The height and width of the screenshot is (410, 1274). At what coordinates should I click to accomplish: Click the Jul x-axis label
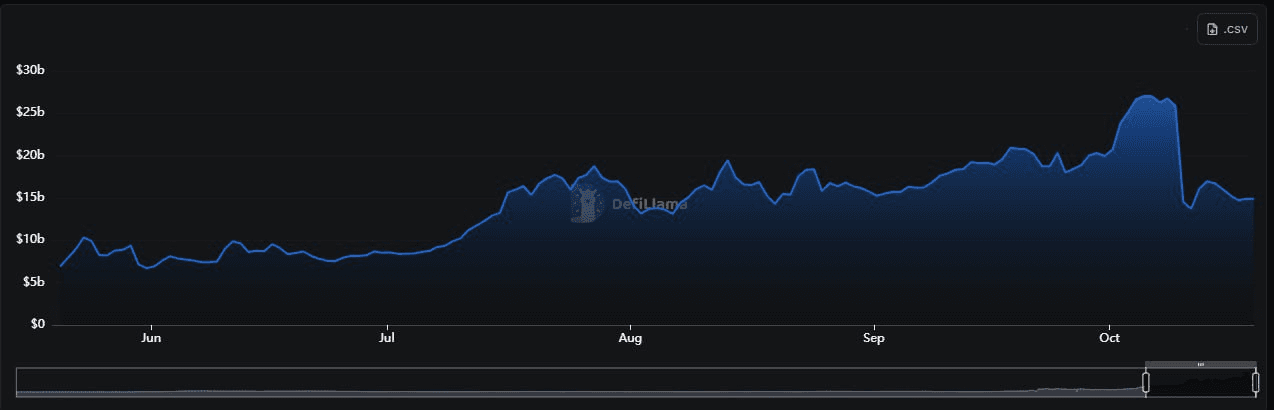[x=387, y=339]
